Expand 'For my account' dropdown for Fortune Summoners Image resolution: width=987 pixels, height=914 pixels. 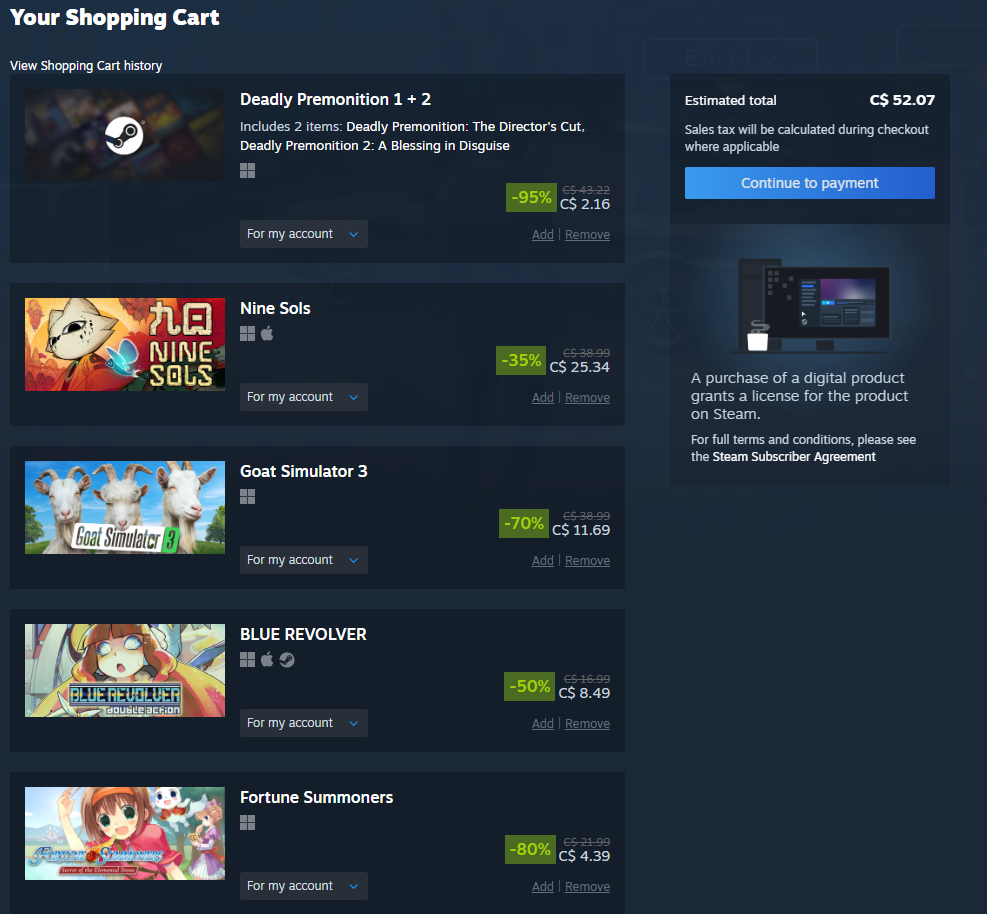coord(303,886)
